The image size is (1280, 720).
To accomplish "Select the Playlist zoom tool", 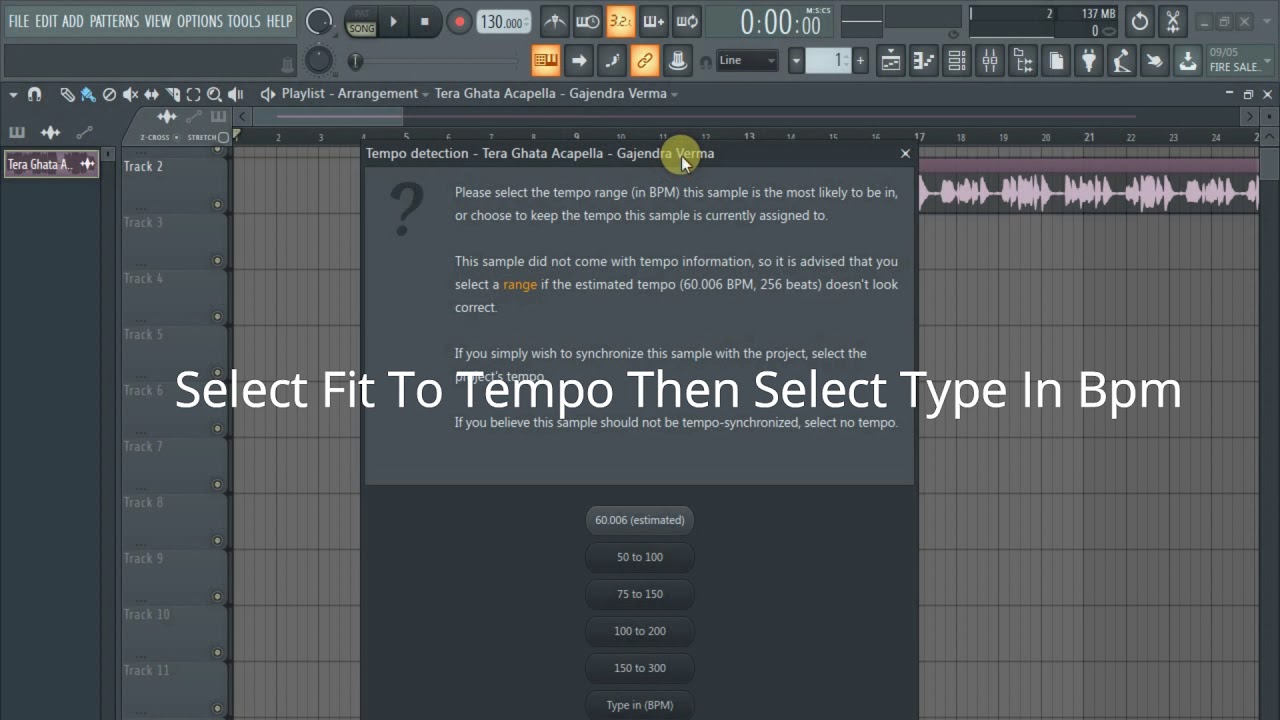I will (x=214, y=95).
